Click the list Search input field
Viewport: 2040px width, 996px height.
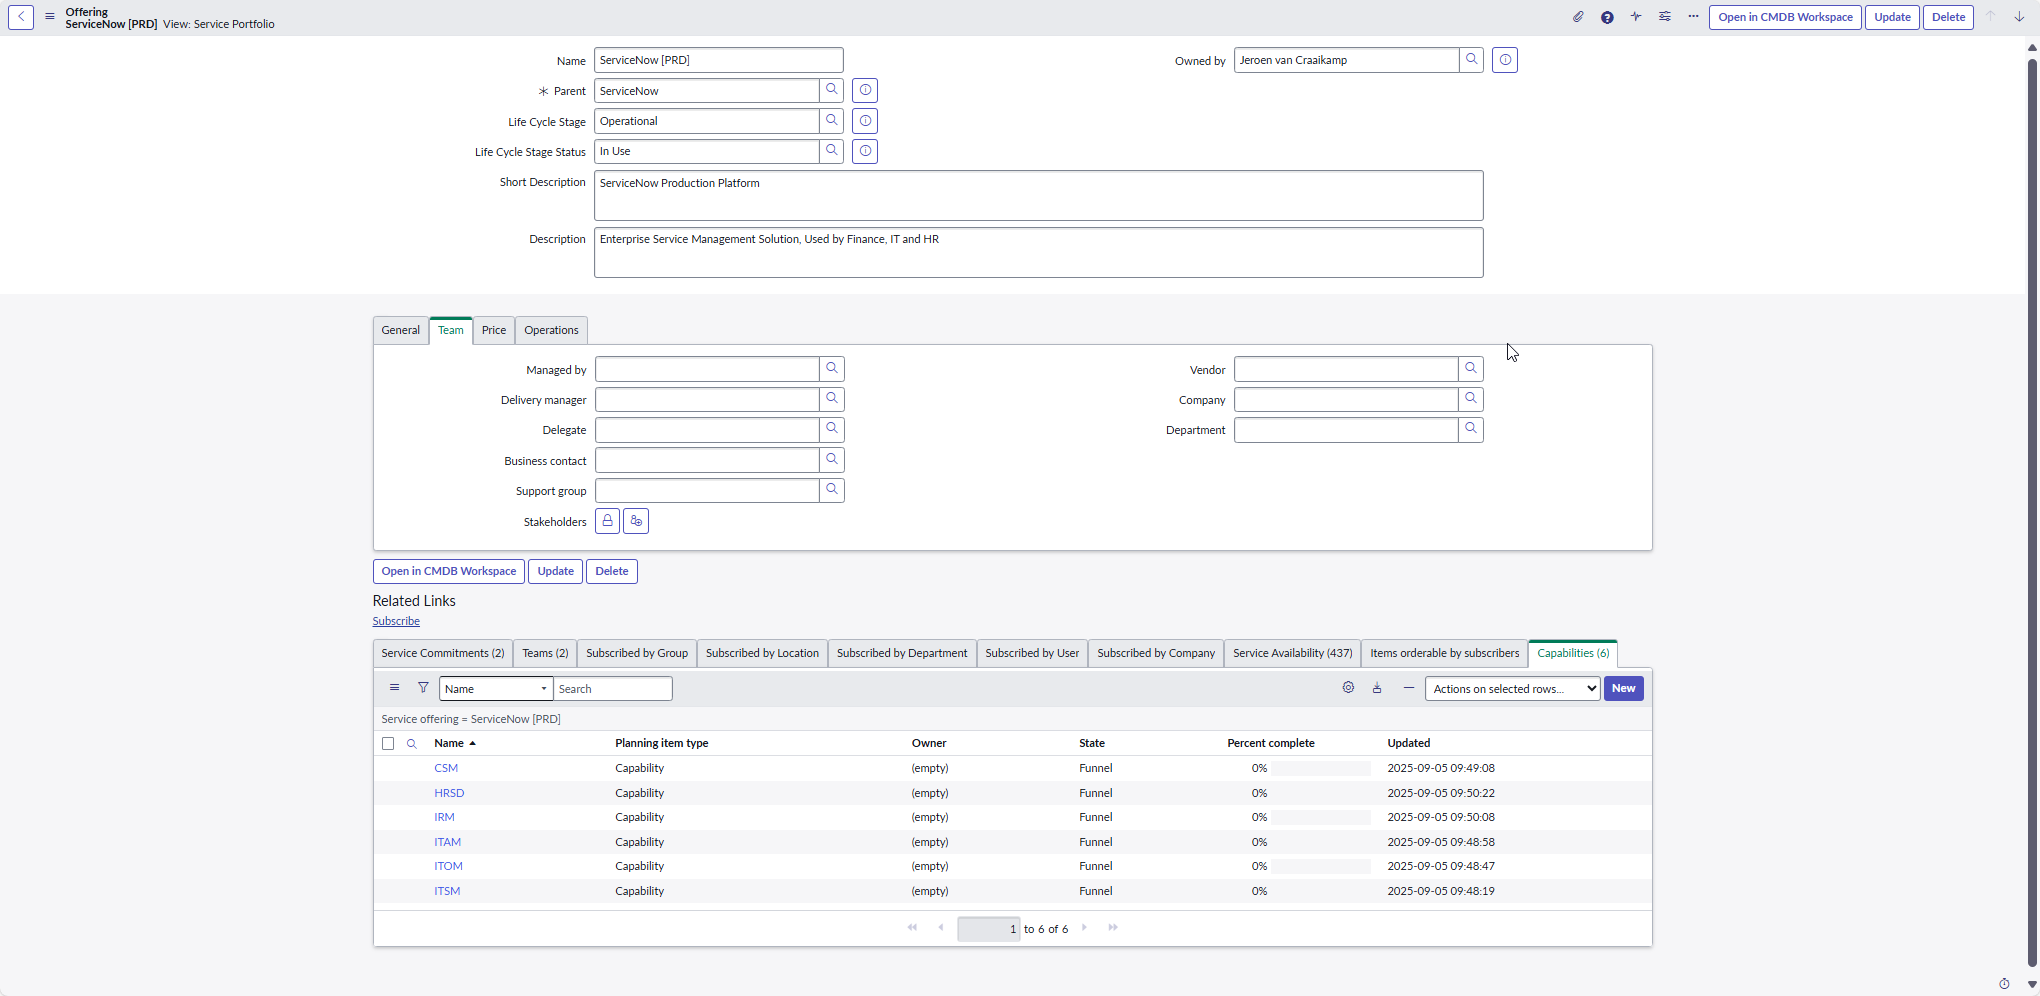click(x=612, y=688)
